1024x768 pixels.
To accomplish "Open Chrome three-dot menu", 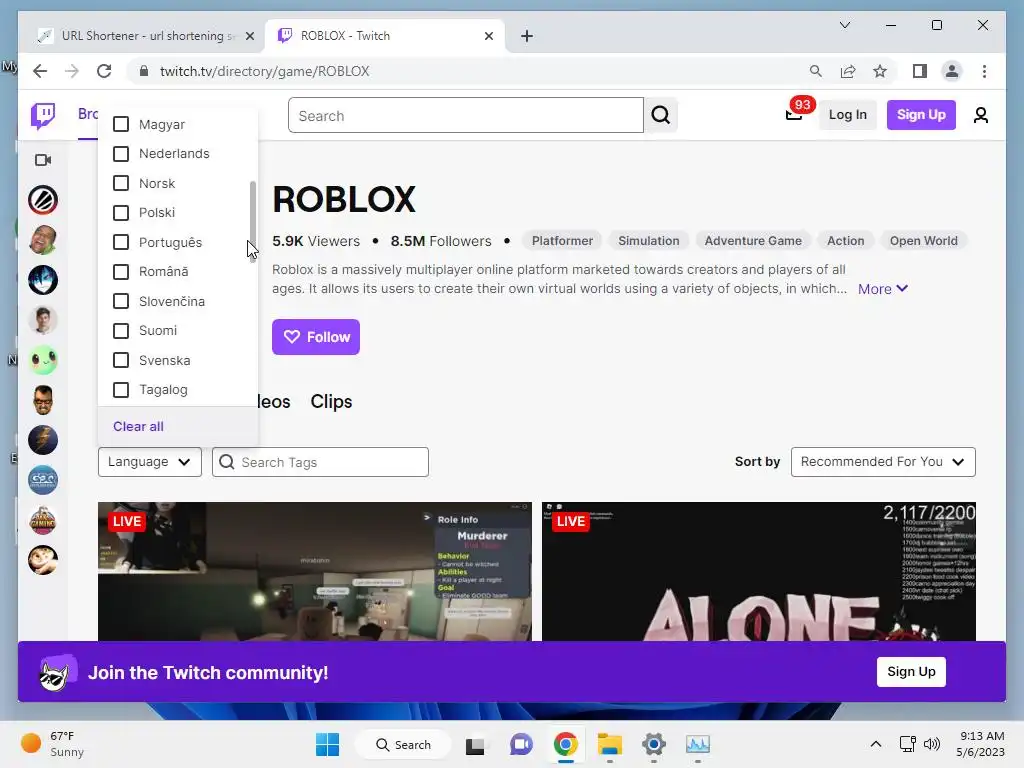I will coord(984,71).
